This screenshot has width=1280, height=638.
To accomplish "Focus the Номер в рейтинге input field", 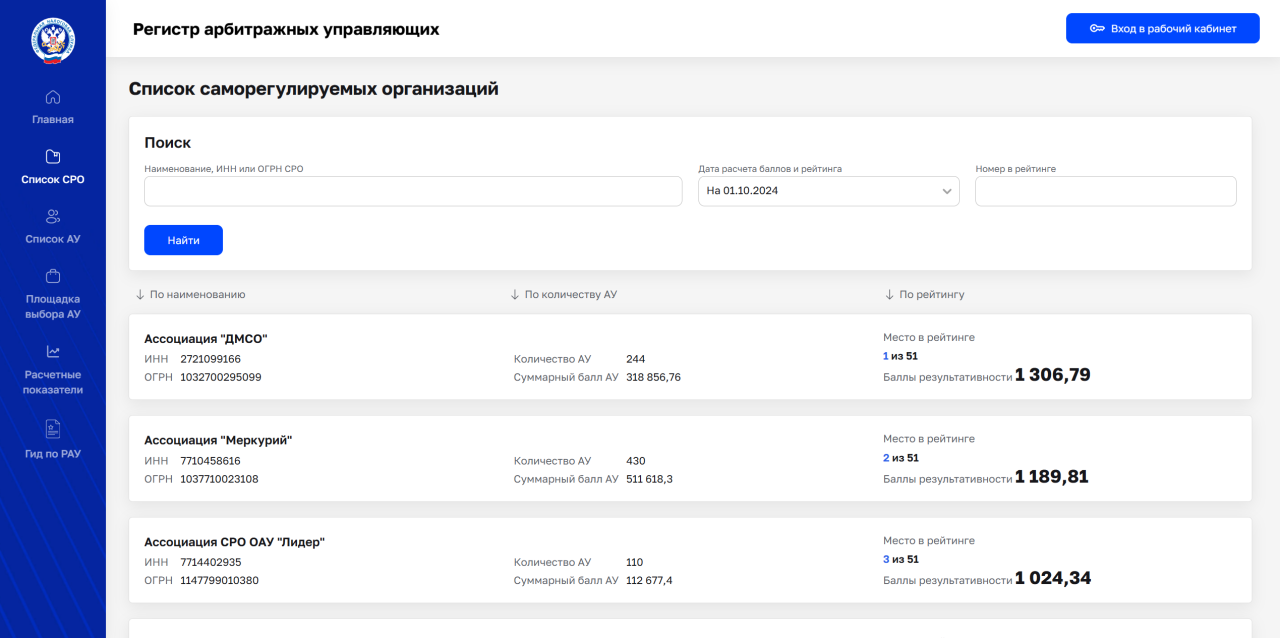I will click(x=1105, y=191).
